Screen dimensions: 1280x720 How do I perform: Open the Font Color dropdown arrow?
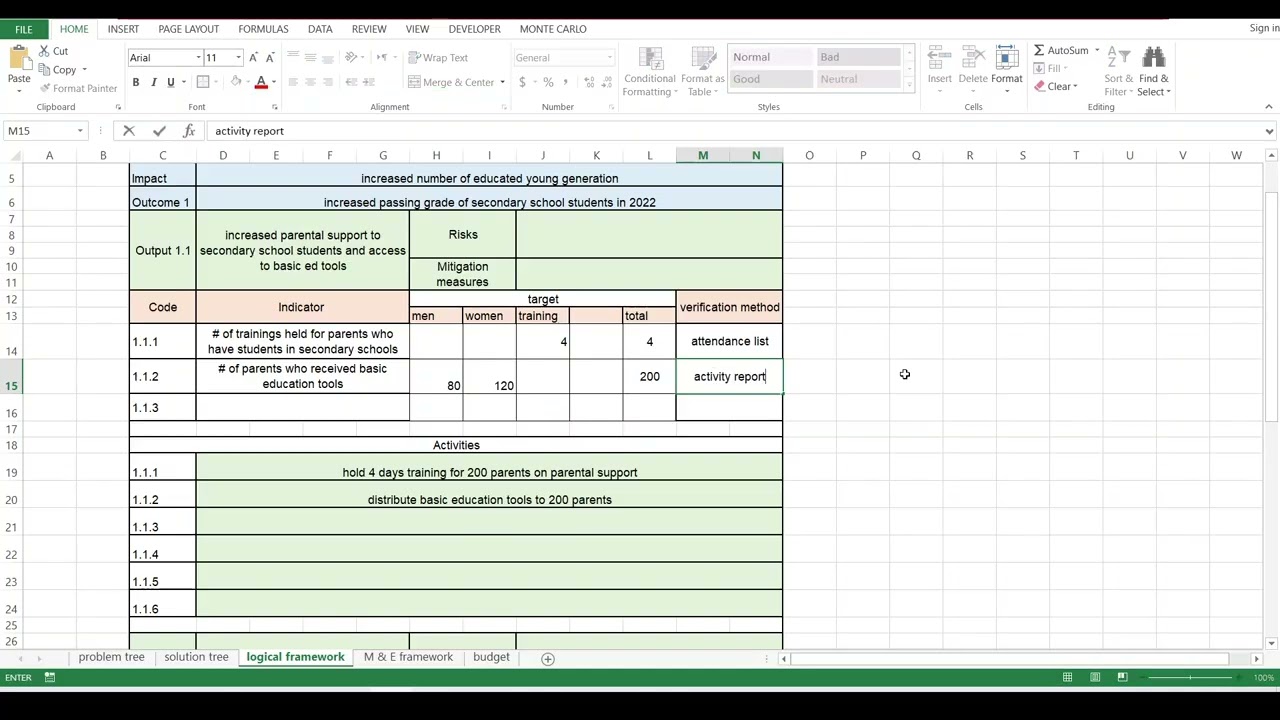[273, 82]
